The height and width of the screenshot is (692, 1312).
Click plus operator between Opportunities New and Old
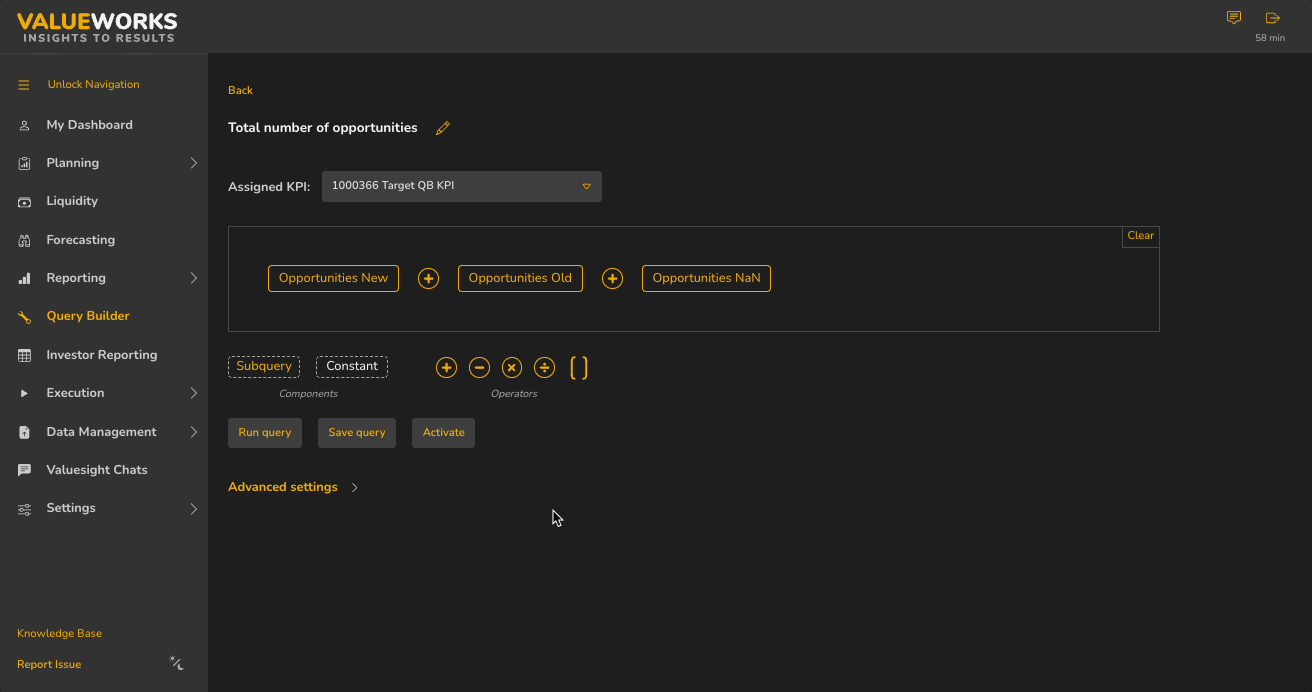428,279
